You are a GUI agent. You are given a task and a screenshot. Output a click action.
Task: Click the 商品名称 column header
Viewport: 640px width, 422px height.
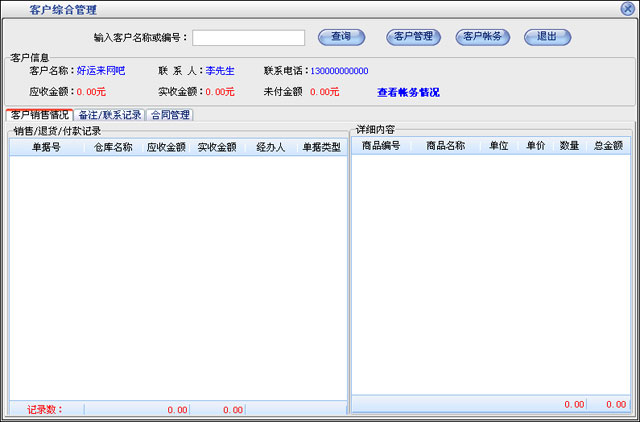[445, 146]
